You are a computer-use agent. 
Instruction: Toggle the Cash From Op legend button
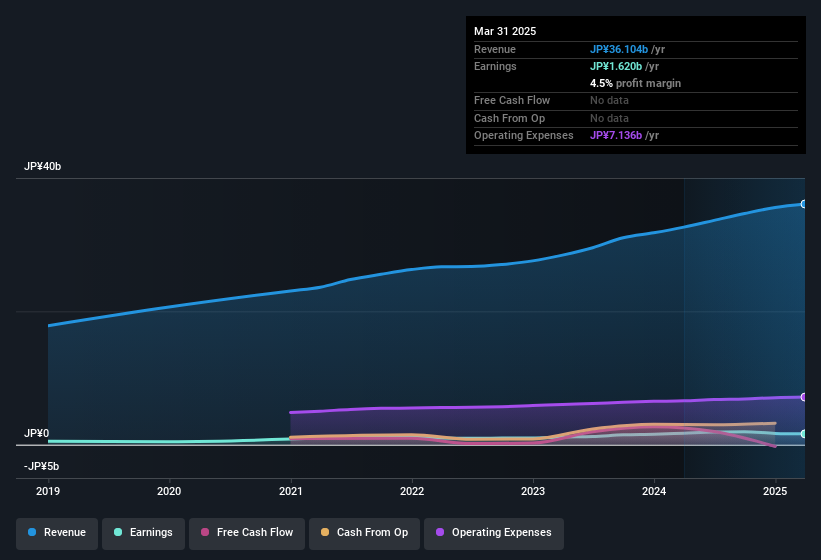coord(364,533)
